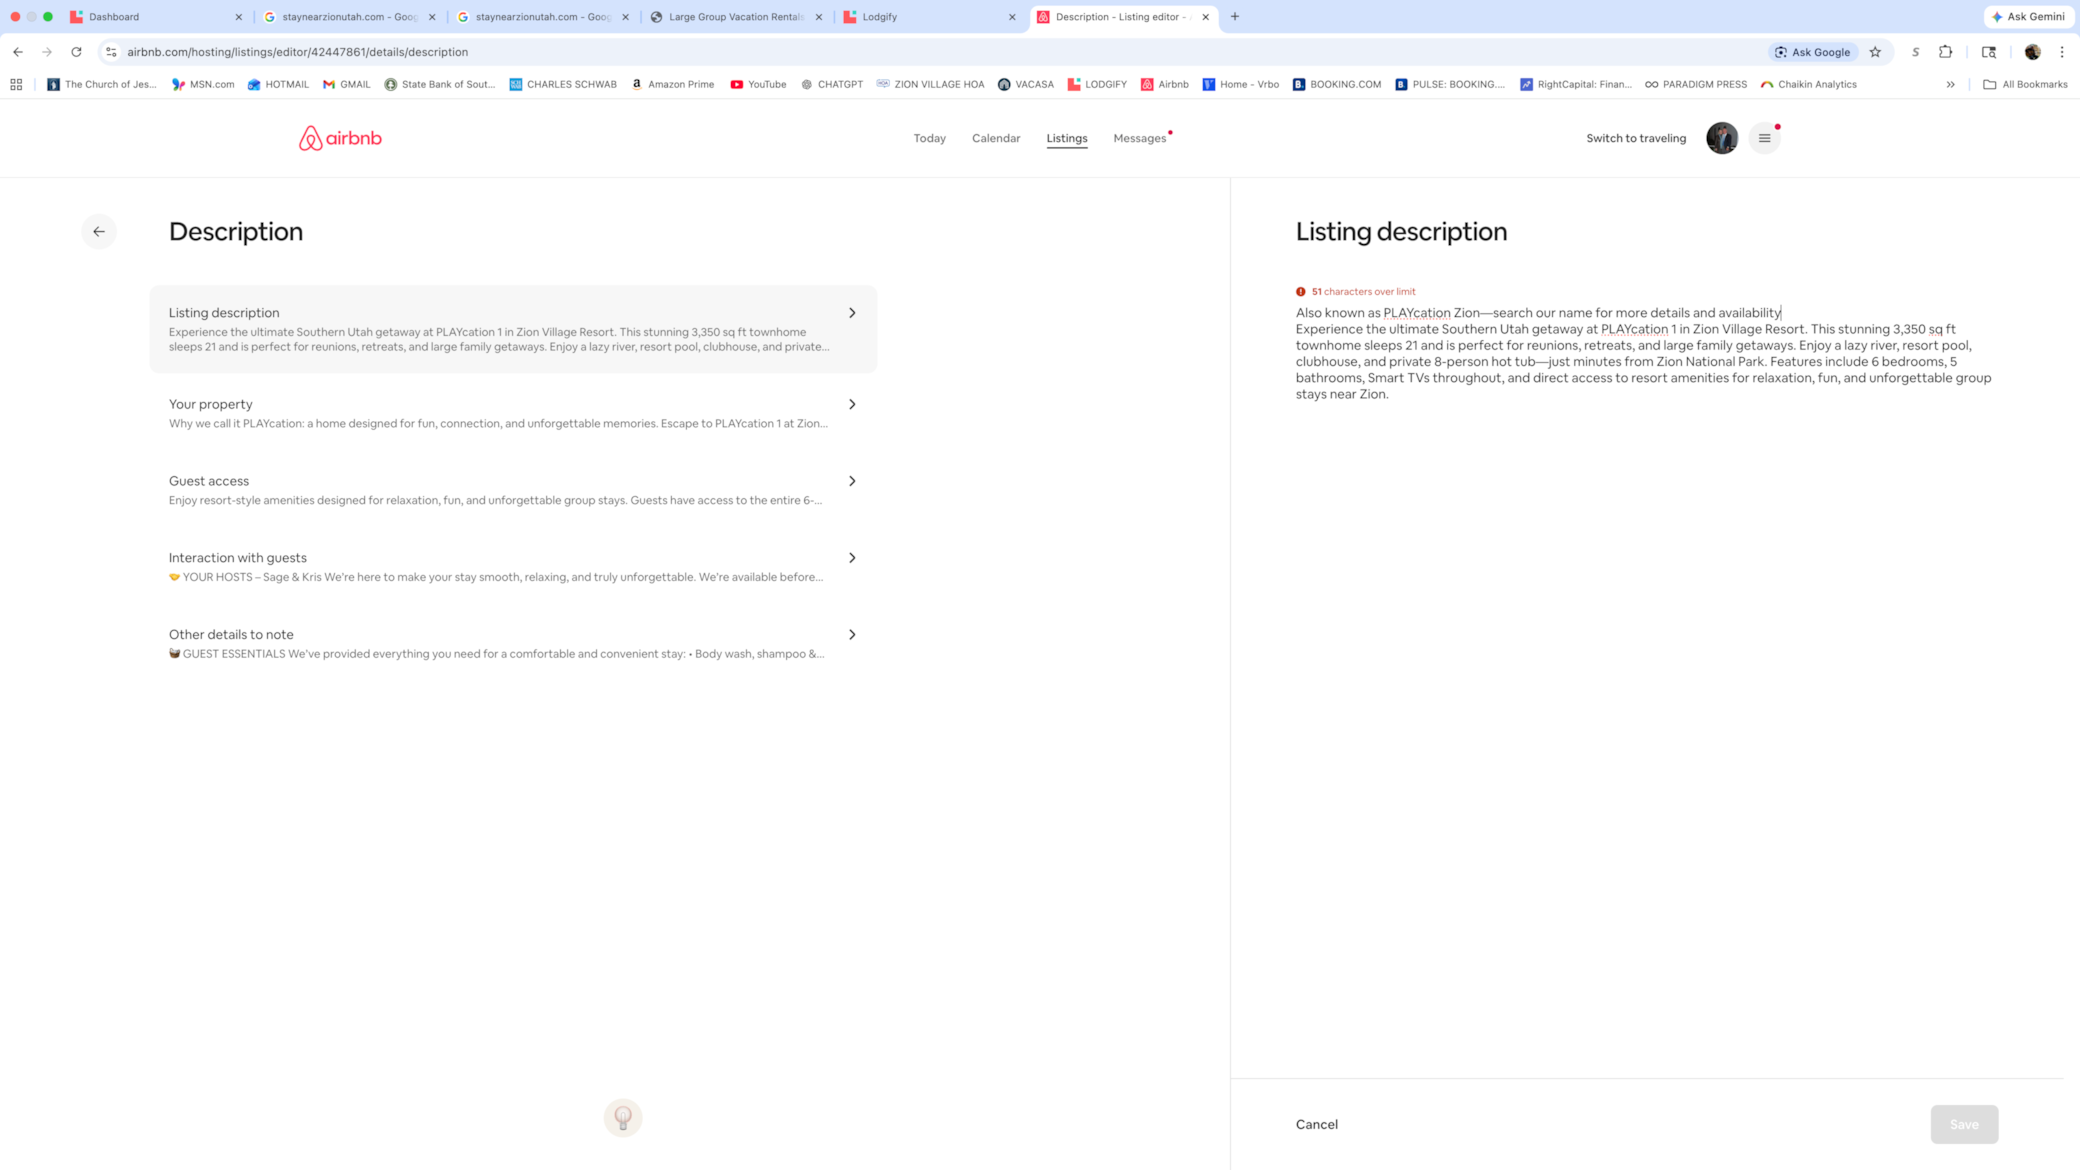Click Ask Google in address bar
2080x1170 pixels.
[x=1813, y=52]
